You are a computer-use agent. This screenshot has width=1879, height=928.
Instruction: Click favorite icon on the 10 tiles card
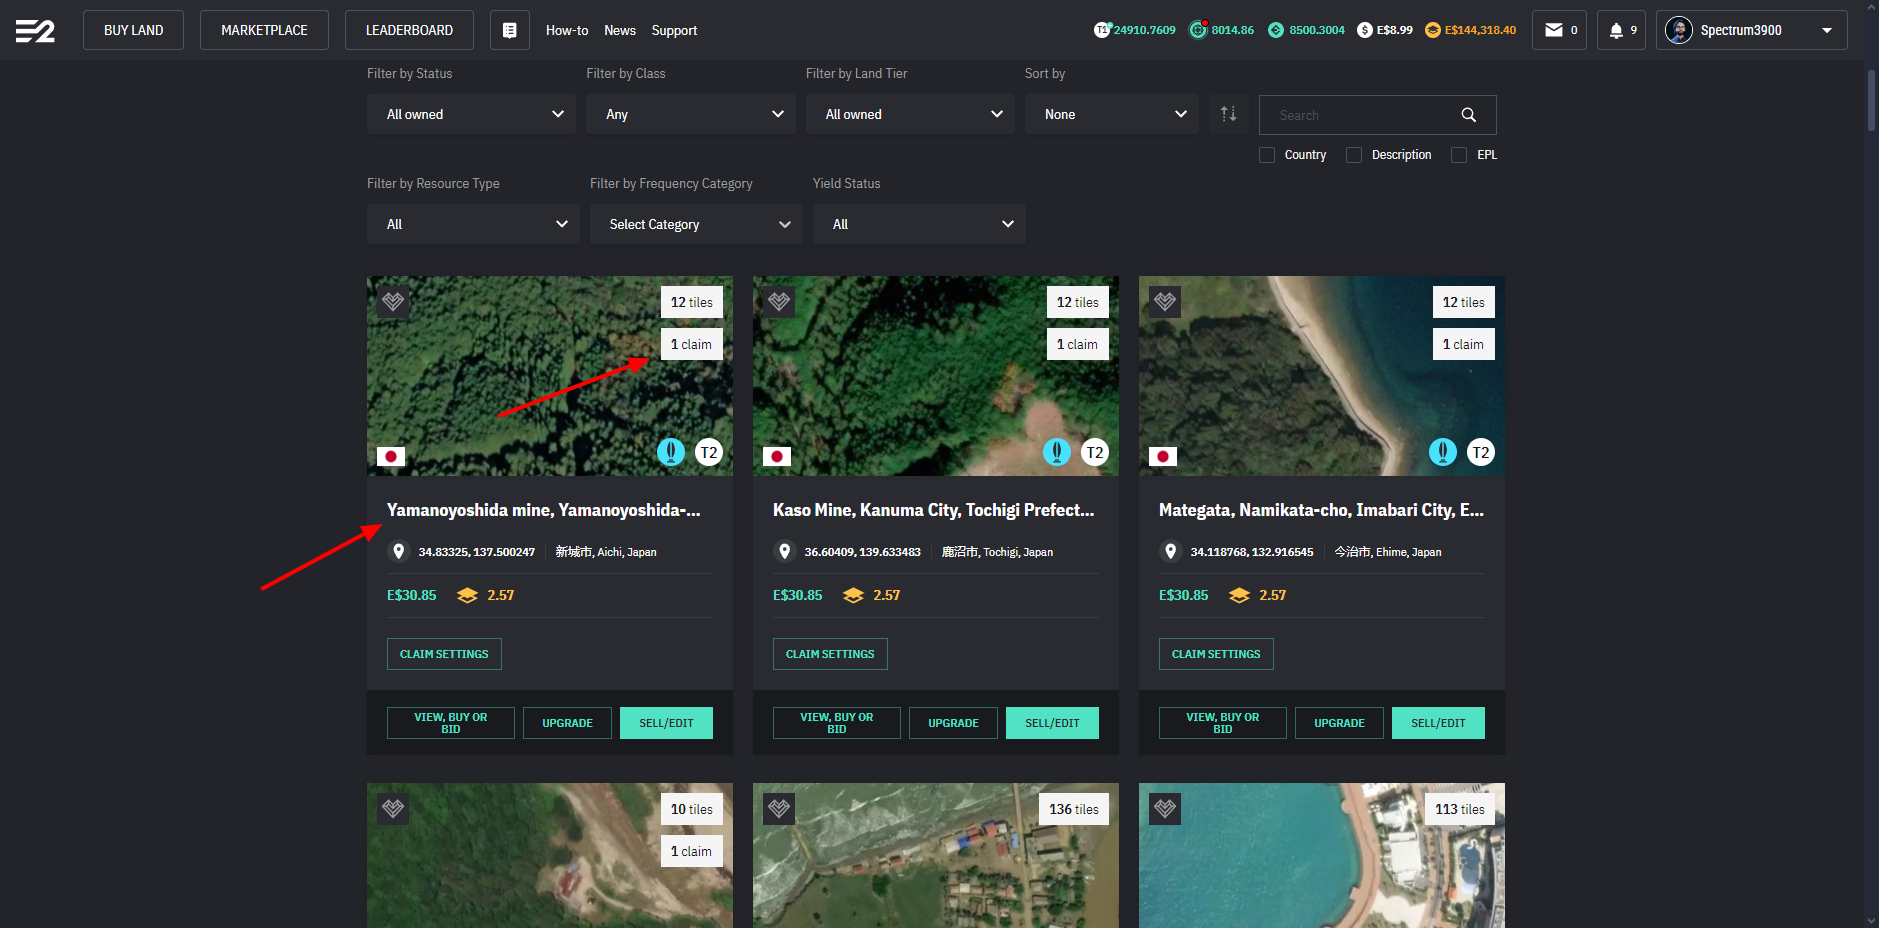tap(393, 808)
